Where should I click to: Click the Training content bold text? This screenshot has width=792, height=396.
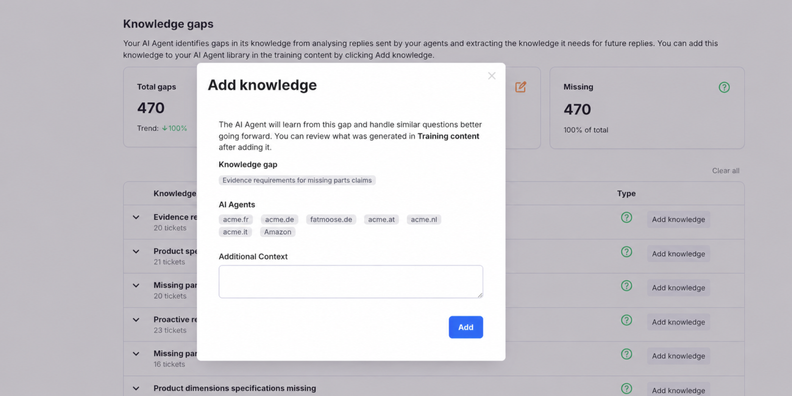[449, 136]
